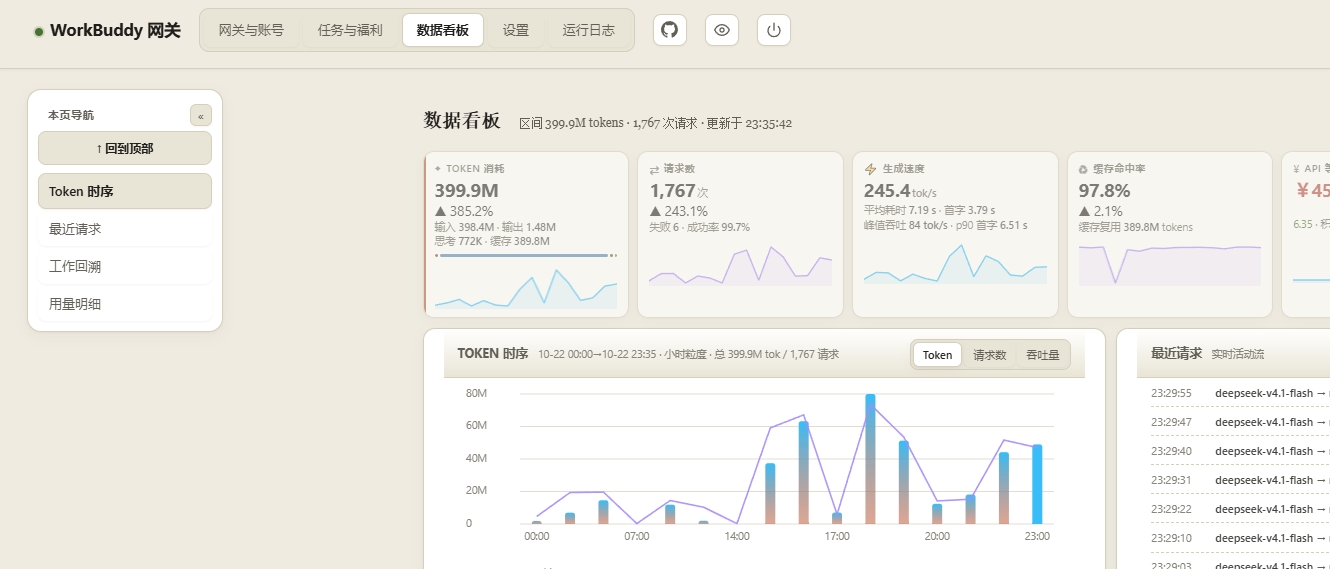This screenshot has height=569, width=1330.
Task: Click the 16:00 tall bar in Token chart
Action: (804, 473)
